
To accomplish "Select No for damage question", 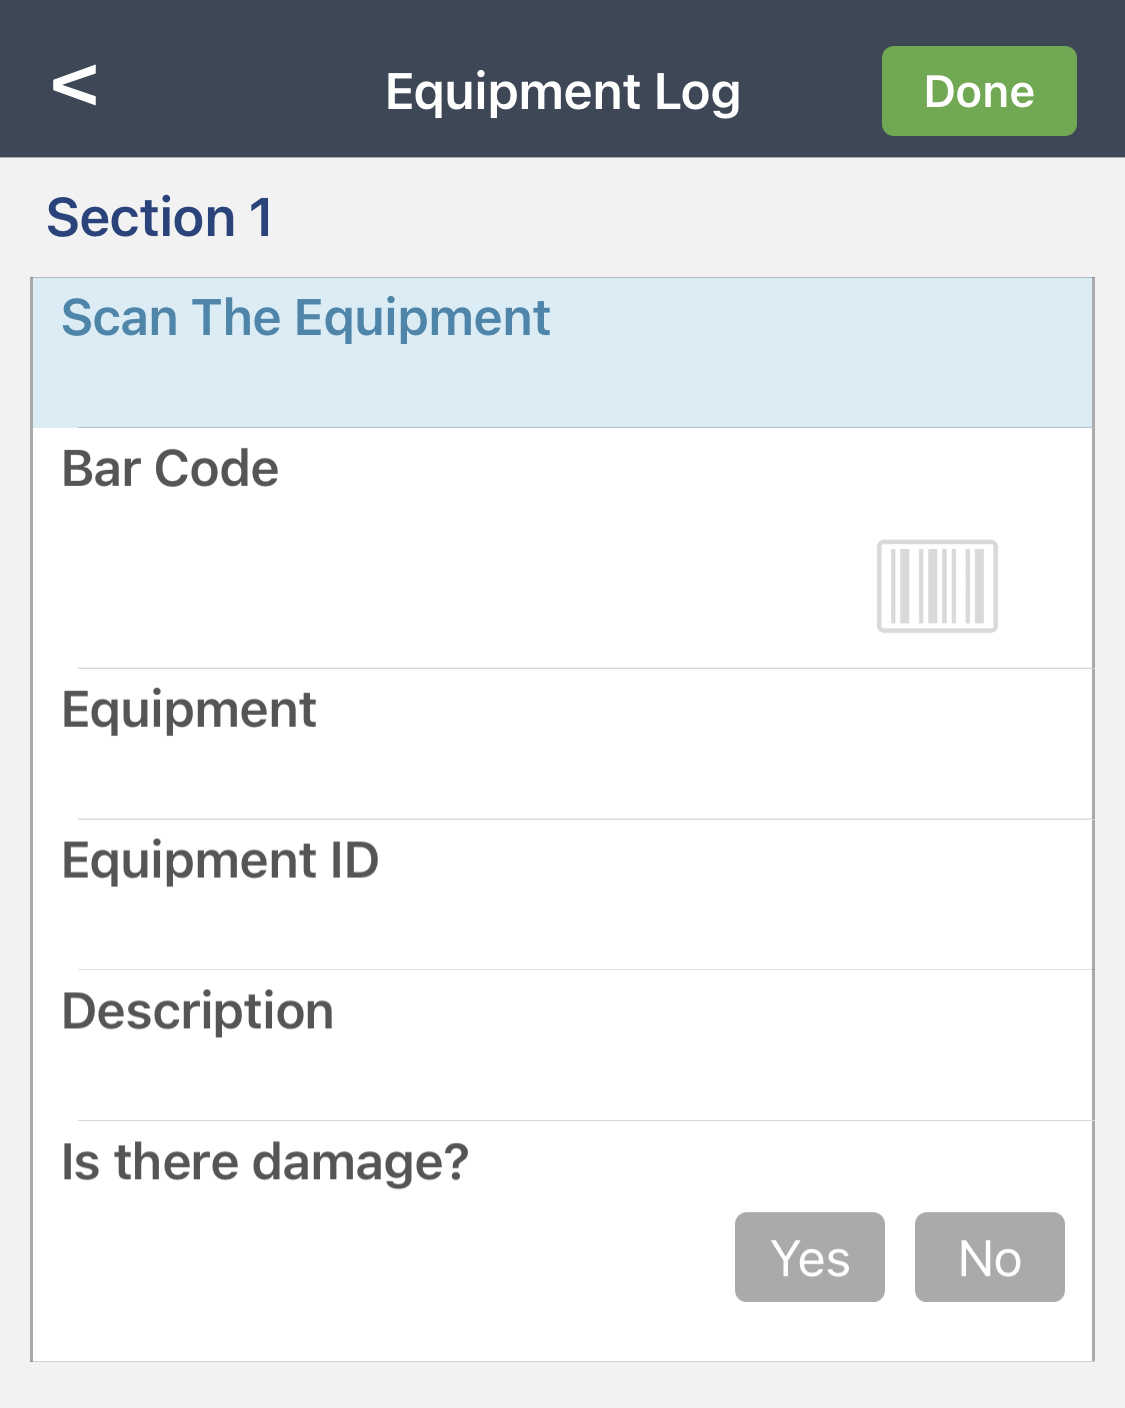I will coord(989,1257).
